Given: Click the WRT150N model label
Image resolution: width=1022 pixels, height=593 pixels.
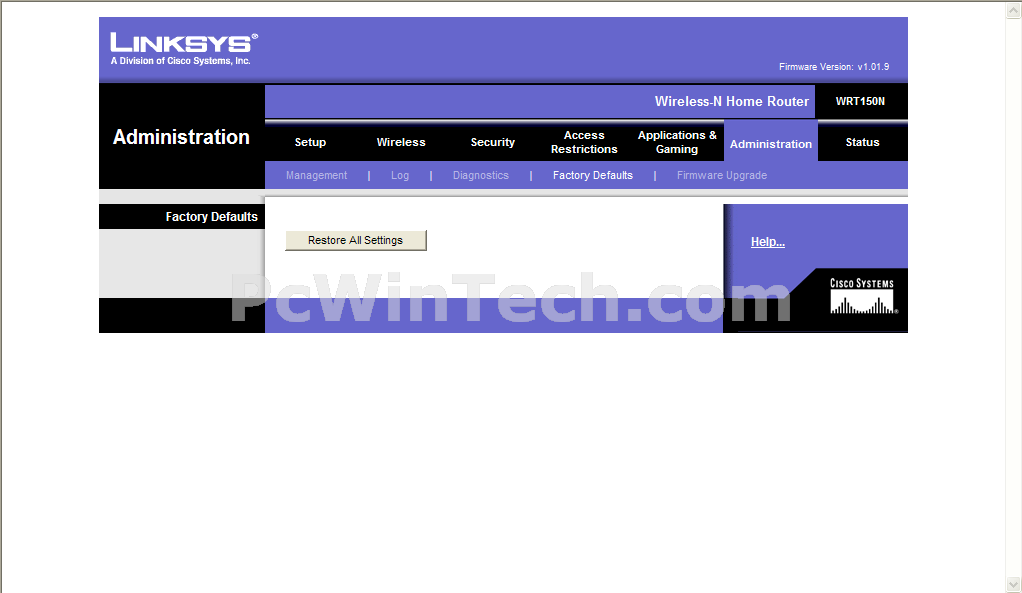Looking at the screenshot, I should tap(860, 101).
